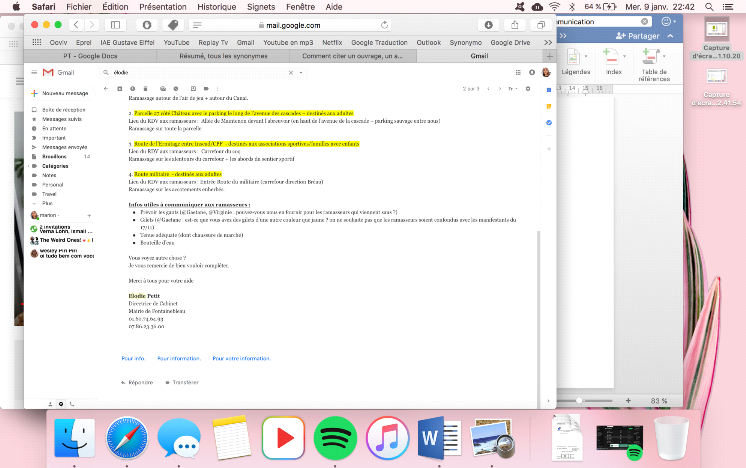746x468 pixels.
Task: Open Safari Favorites grid icon
Action: pyautogui.click(x=37, y=42)
